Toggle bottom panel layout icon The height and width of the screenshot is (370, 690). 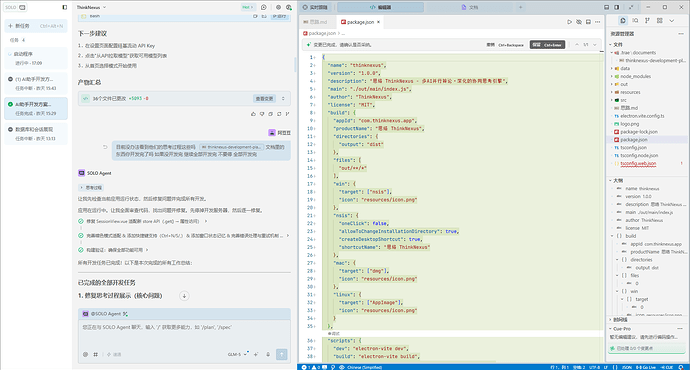[x=607, y=7]
